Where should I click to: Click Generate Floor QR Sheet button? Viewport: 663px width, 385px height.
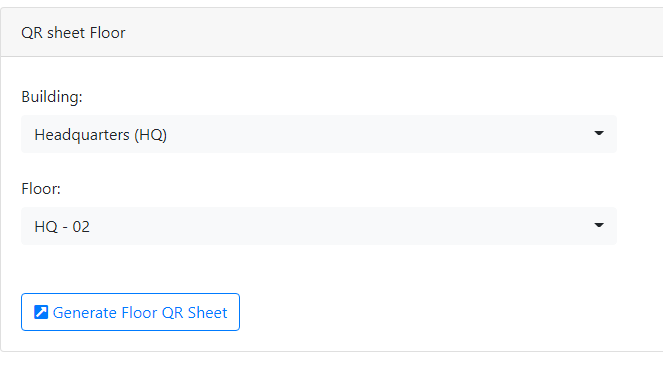(130, 312)
